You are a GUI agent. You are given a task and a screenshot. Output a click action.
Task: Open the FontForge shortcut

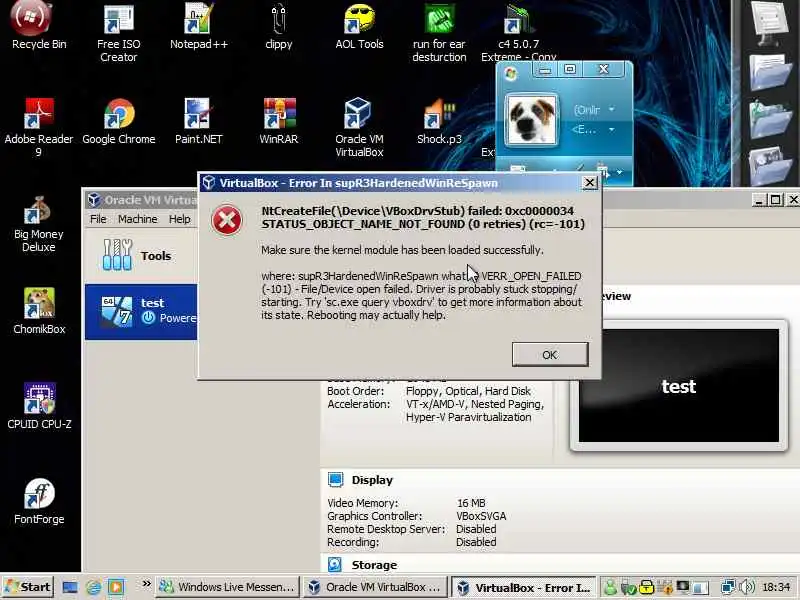39,500
